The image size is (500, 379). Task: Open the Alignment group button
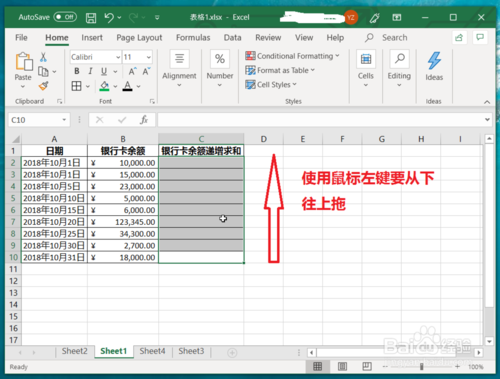pos(179,69)
